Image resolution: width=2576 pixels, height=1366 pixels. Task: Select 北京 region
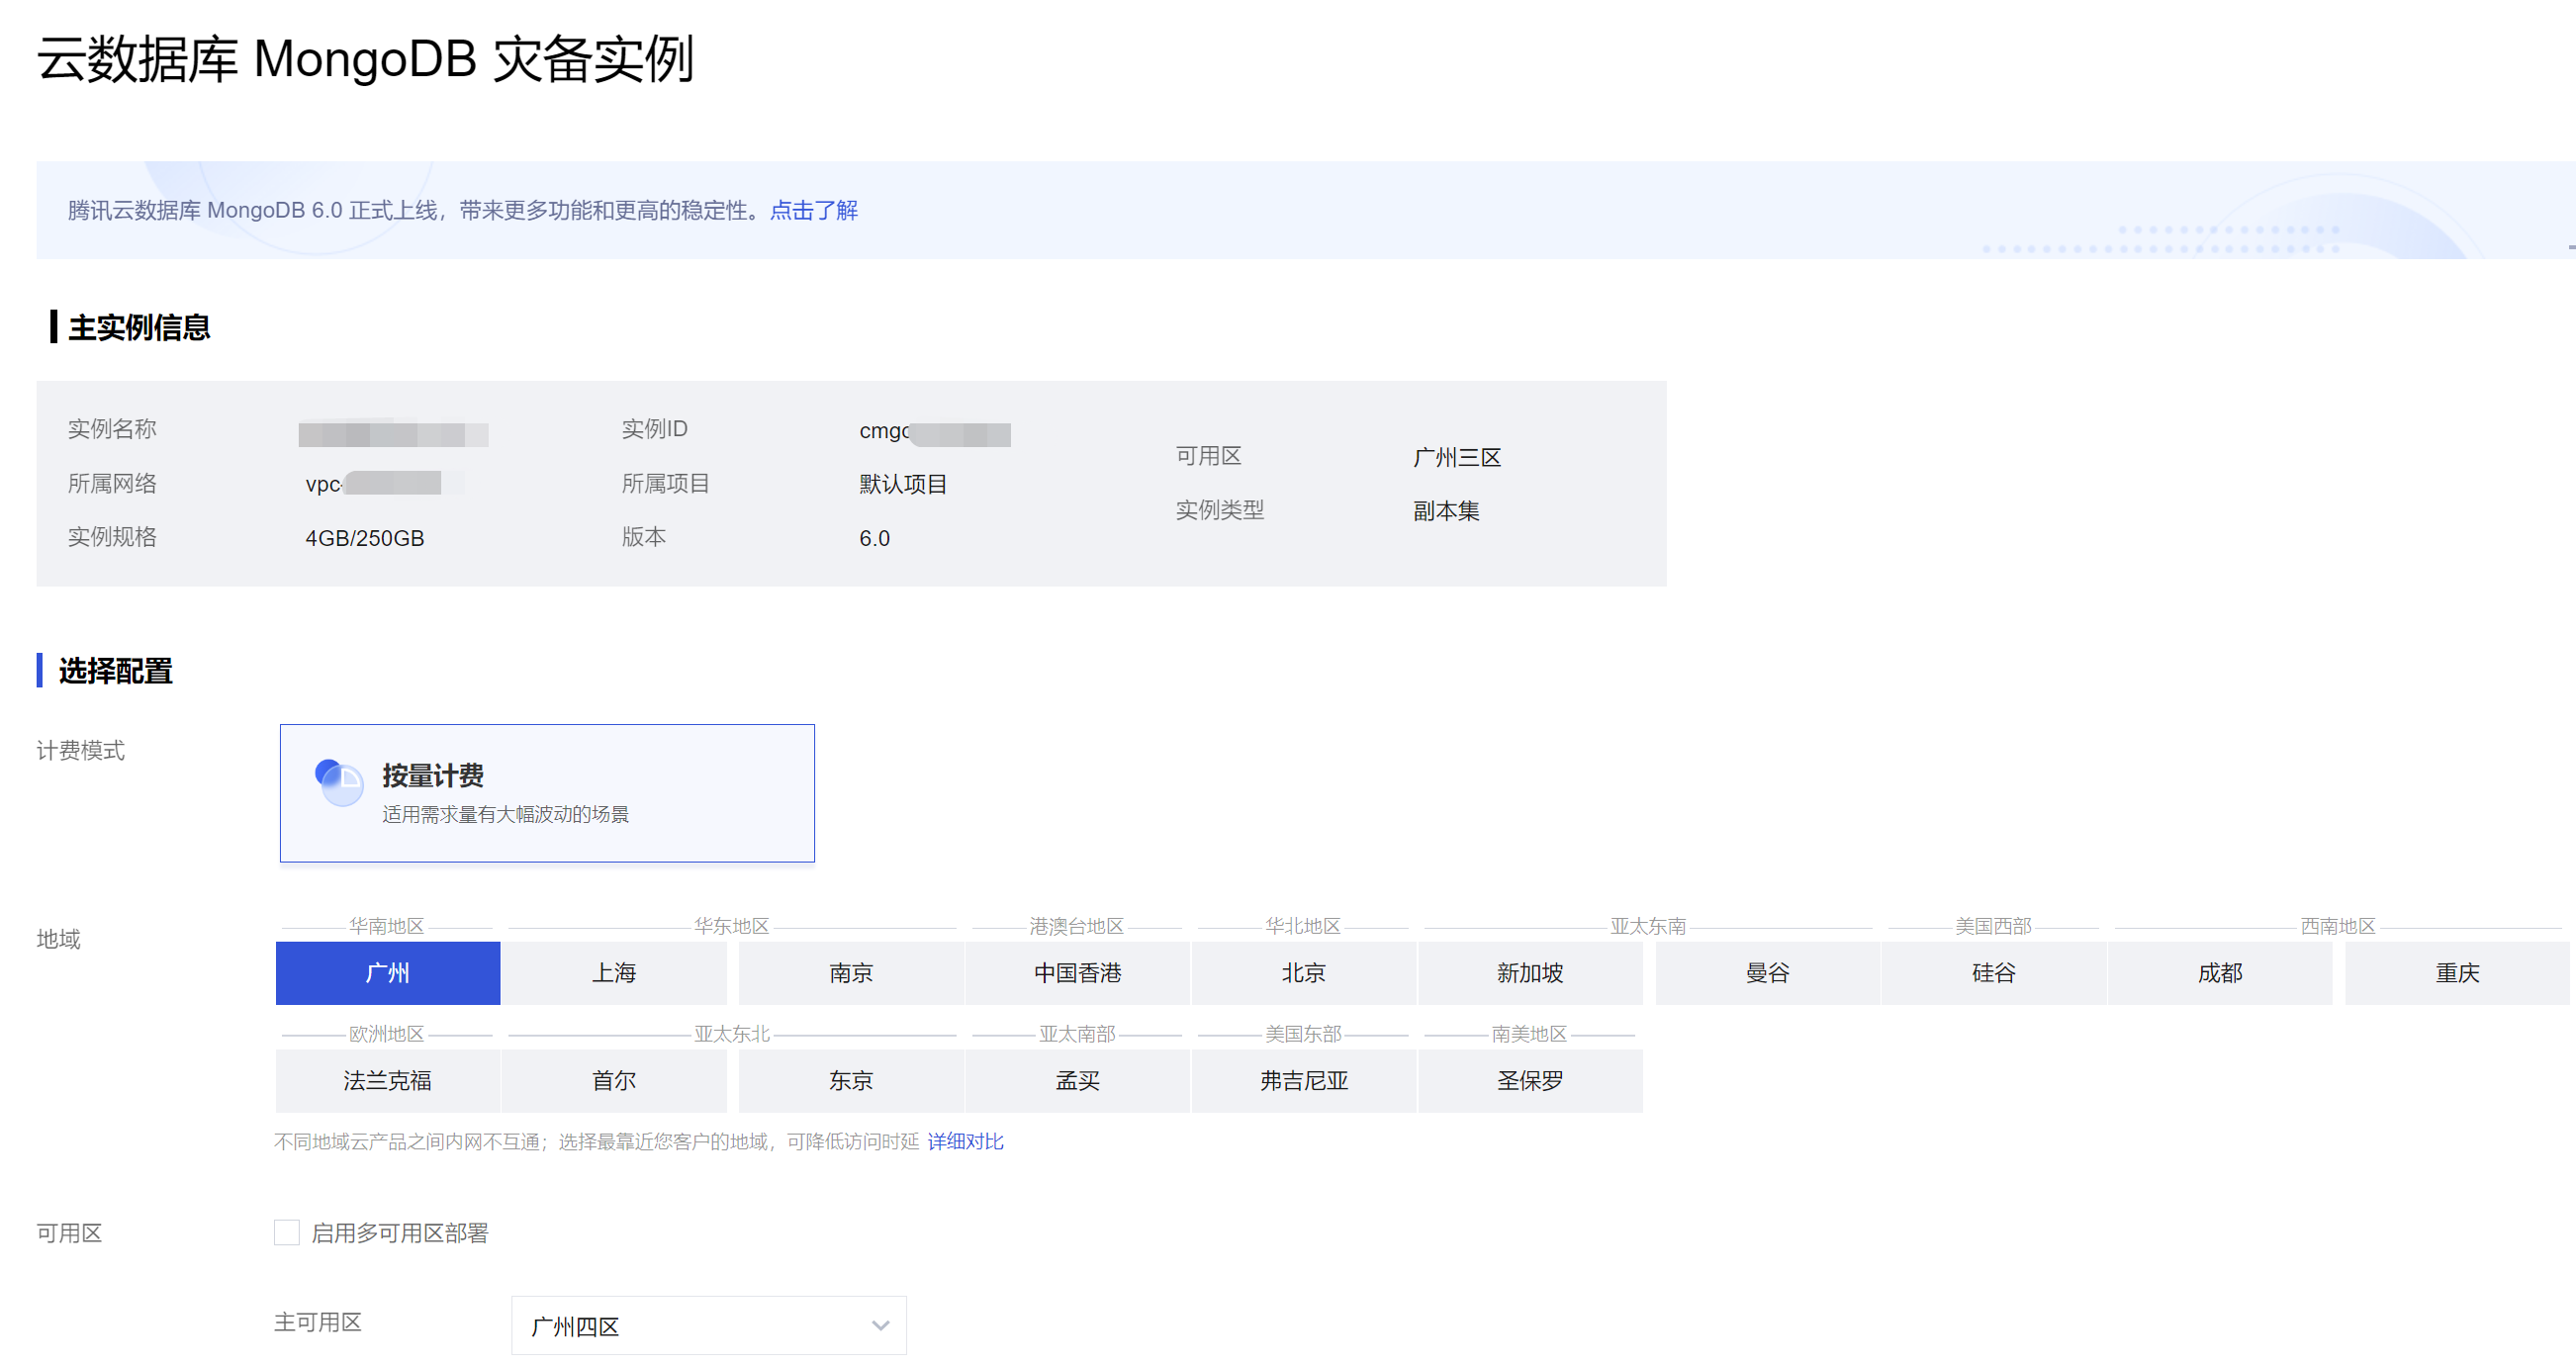tap(1303, 972)
